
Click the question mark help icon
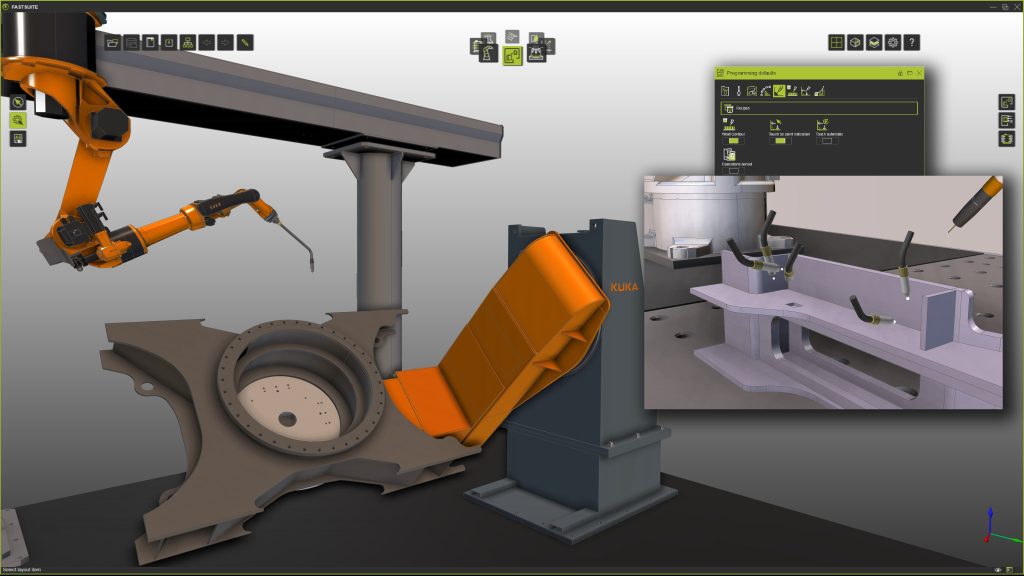coord(912,42)
